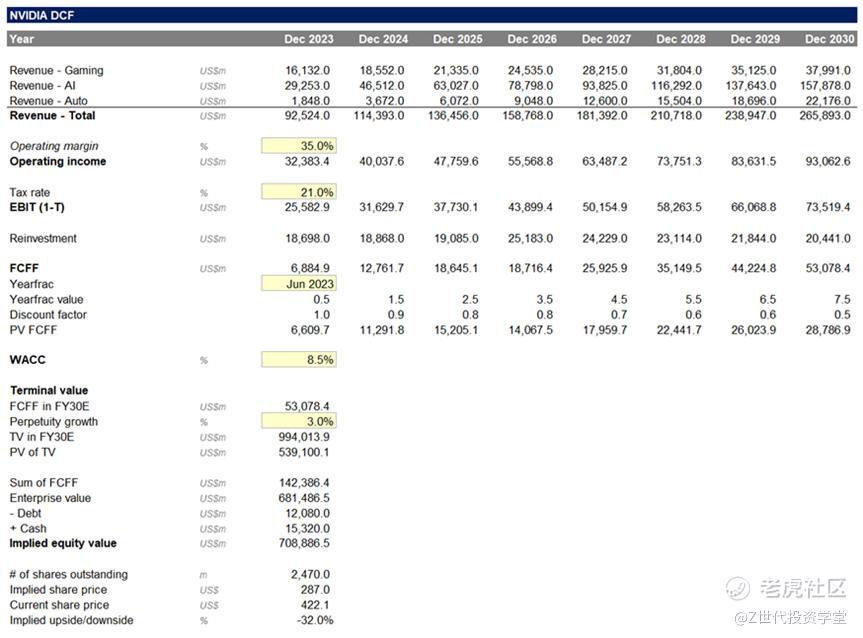Select AI revenue value 29,253.0

(308, 86)
